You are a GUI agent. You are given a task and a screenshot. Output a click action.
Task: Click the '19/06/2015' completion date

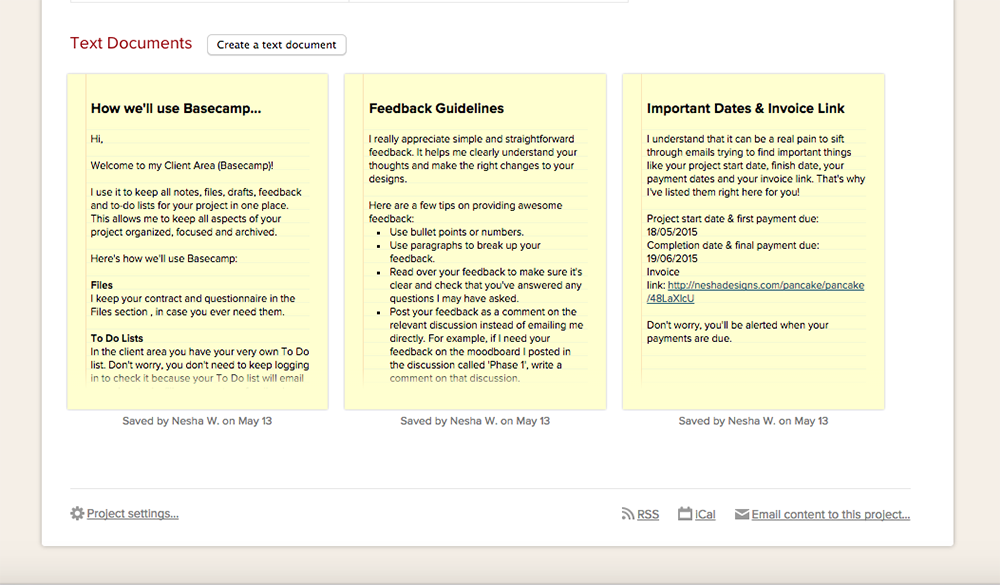(672, 258)
